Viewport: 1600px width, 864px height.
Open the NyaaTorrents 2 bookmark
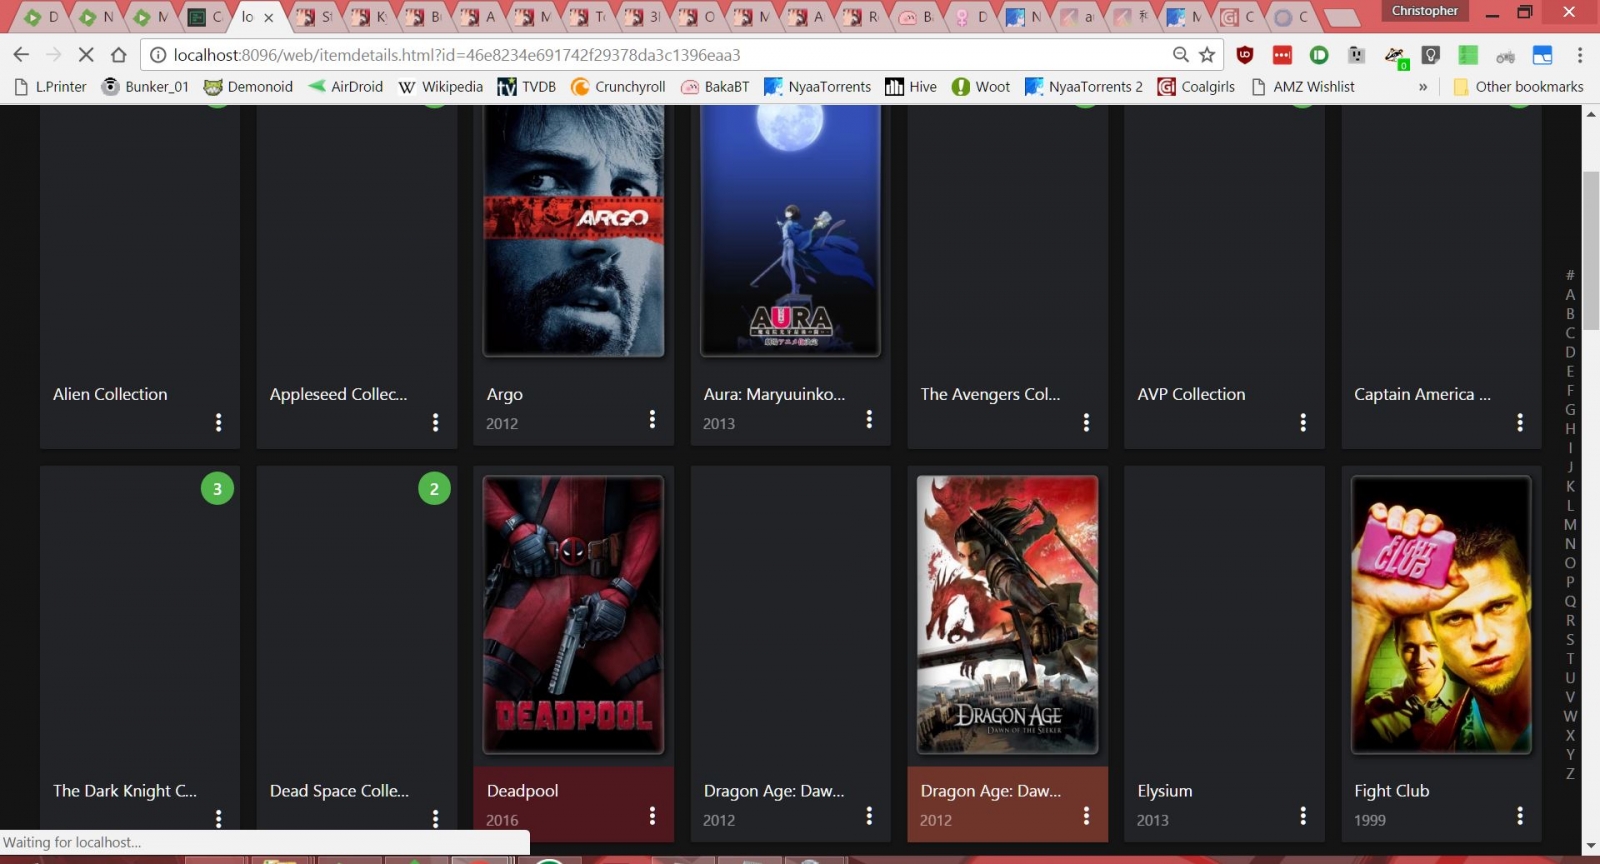pos(1084,87)
